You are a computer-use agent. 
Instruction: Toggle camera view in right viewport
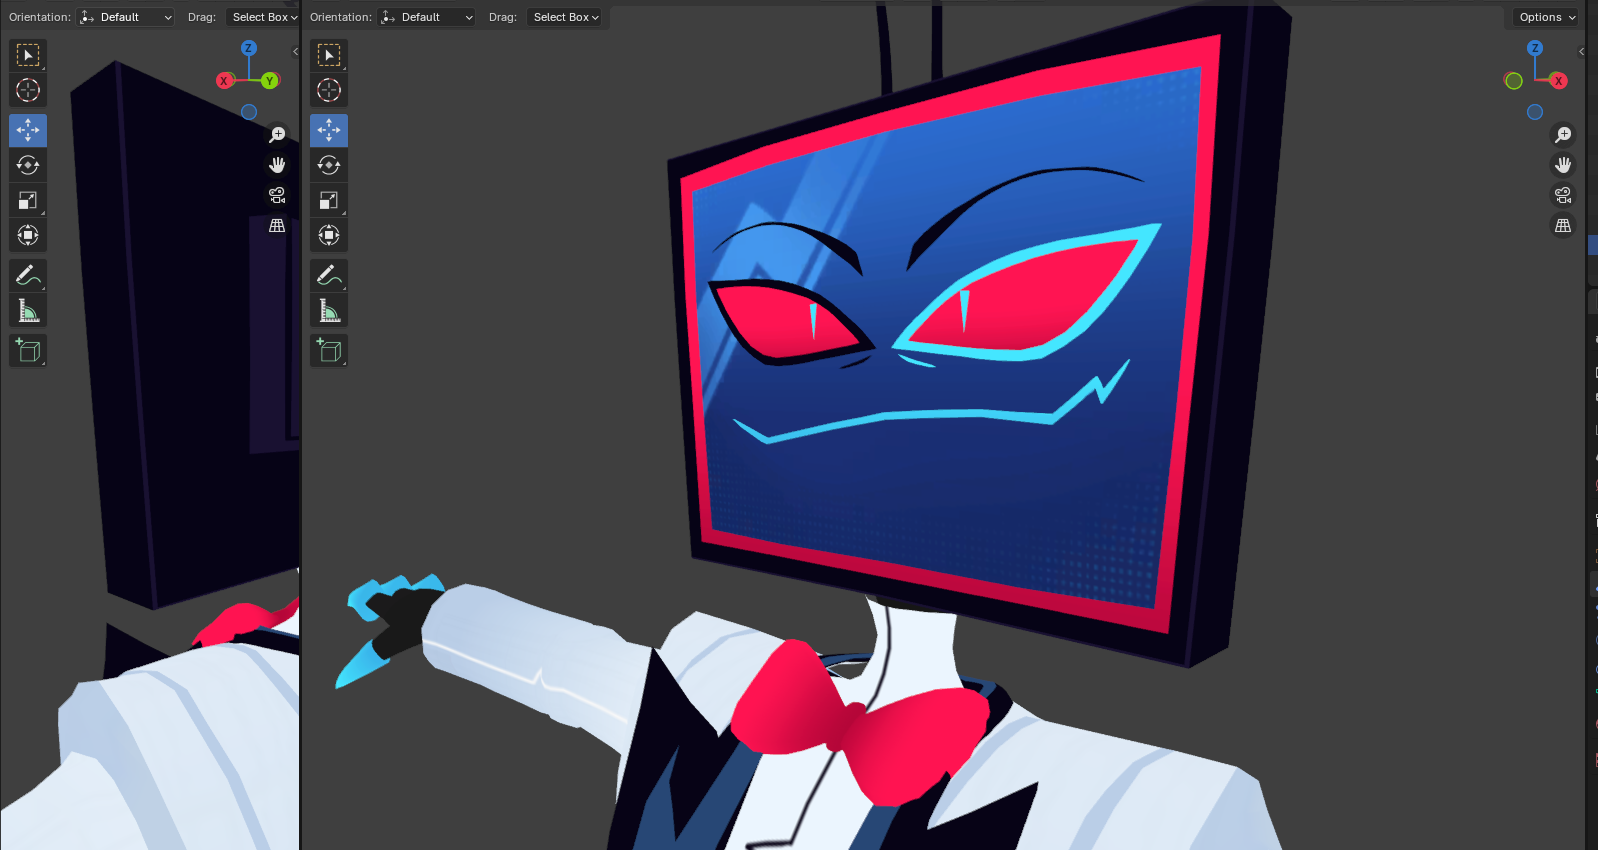click(x=1563, y=195)
